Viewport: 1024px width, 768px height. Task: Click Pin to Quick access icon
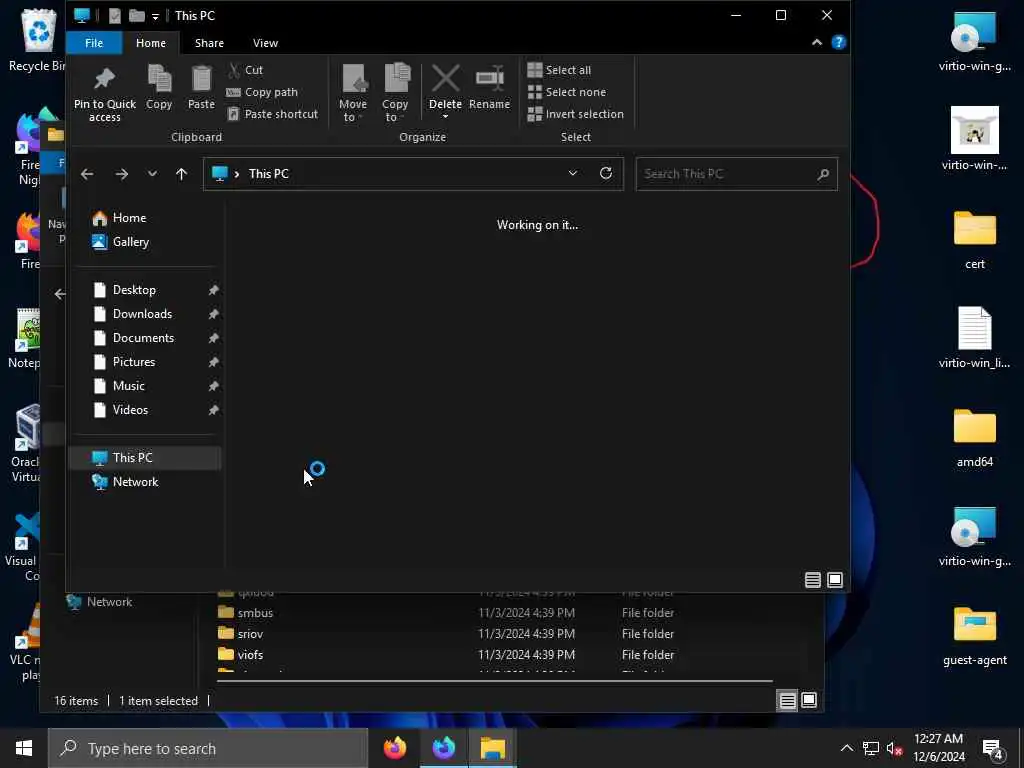104,78
